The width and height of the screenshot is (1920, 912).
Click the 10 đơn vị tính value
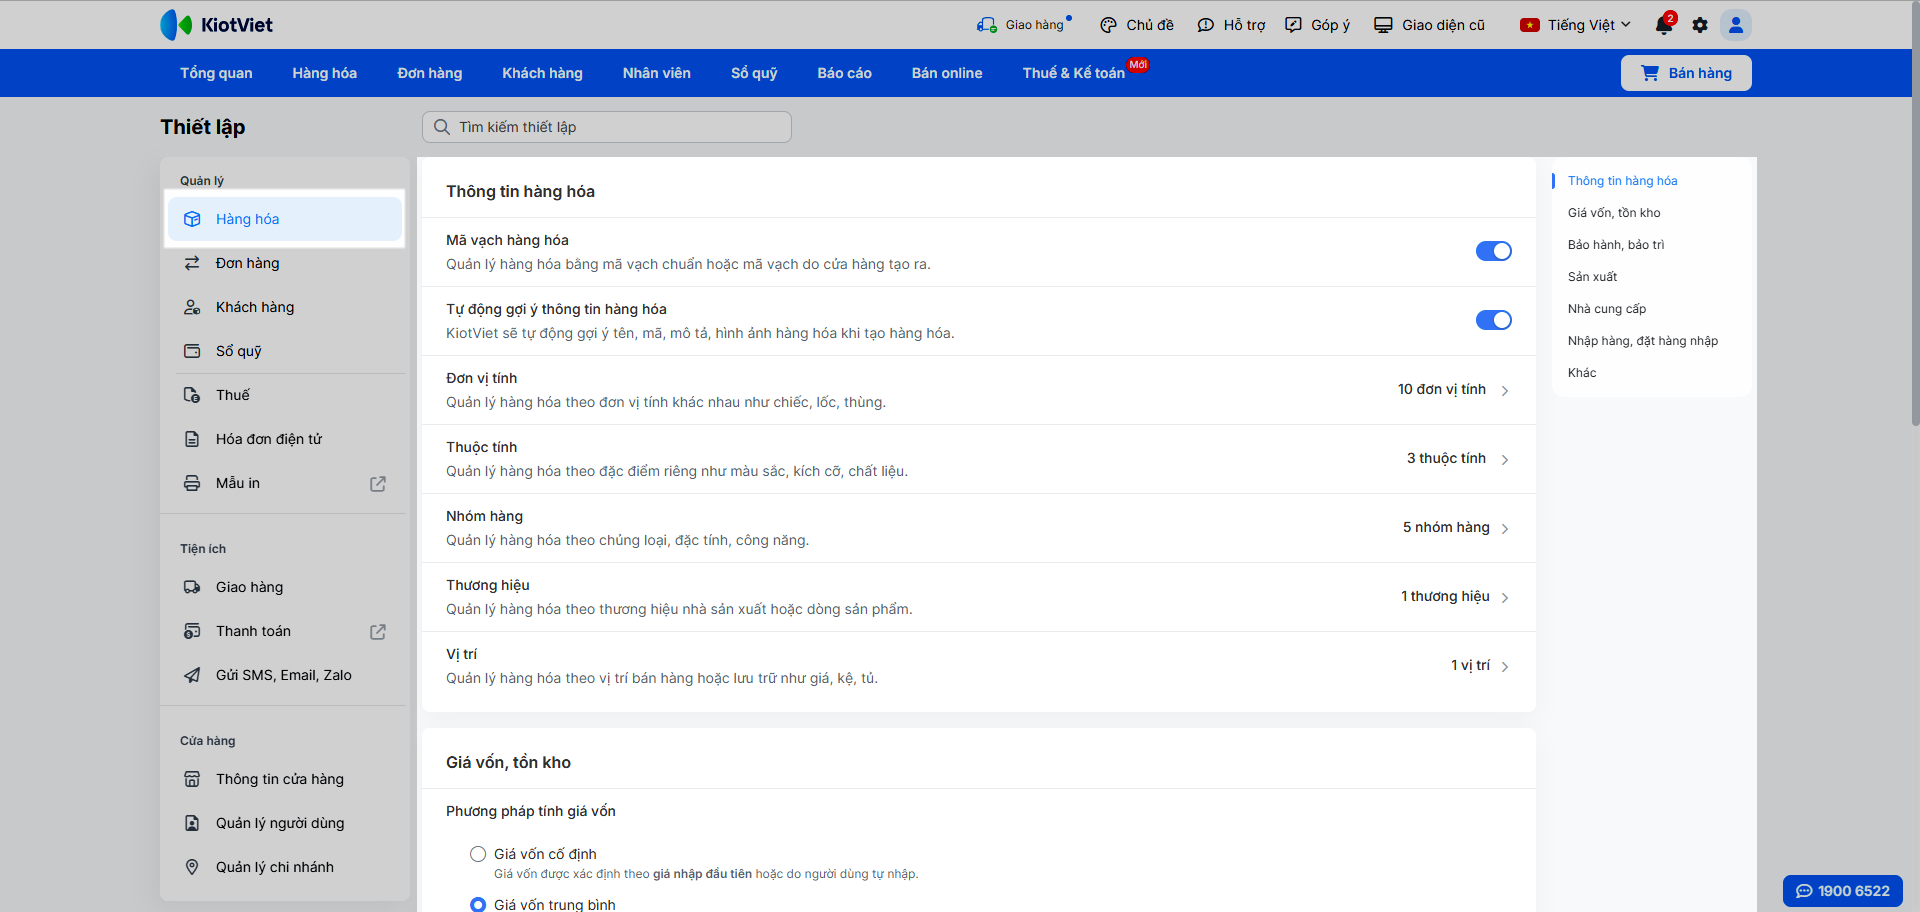click(x=1442, y=389)
